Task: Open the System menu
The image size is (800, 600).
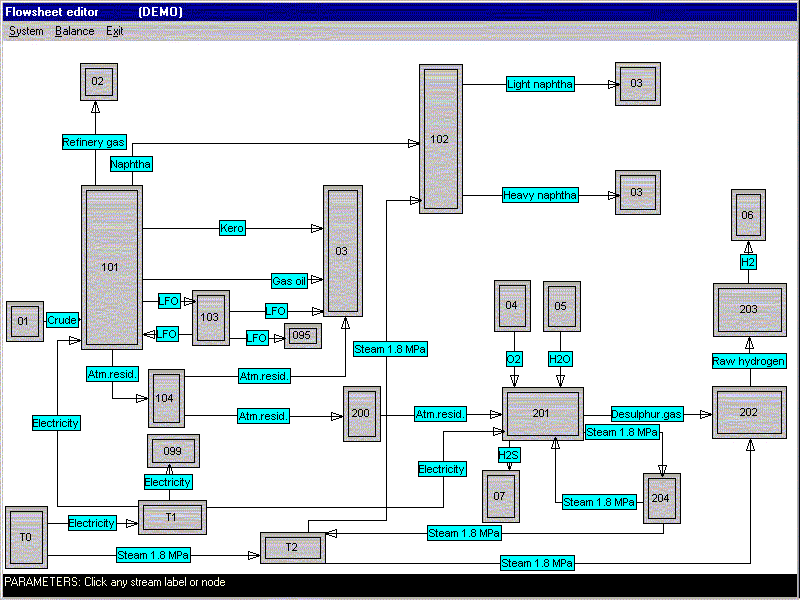Action: (x=26, y=31)
